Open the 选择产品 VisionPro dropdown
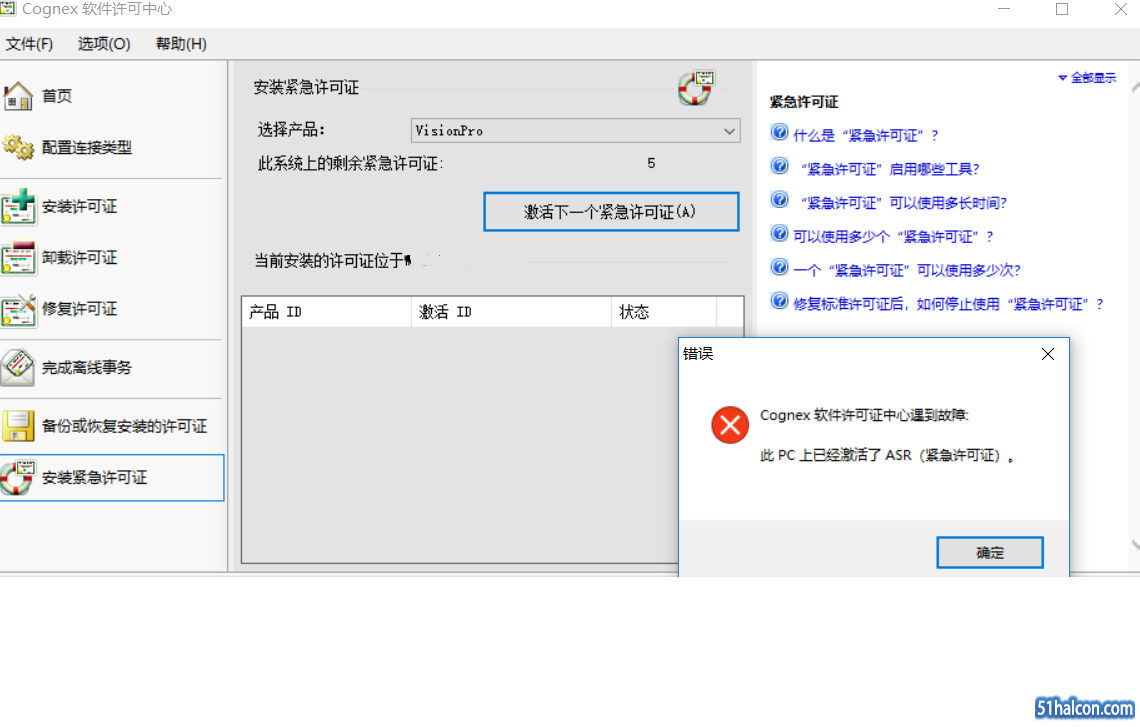Image resolution: width=1140 pixels, height=727 pixels. 575,131
